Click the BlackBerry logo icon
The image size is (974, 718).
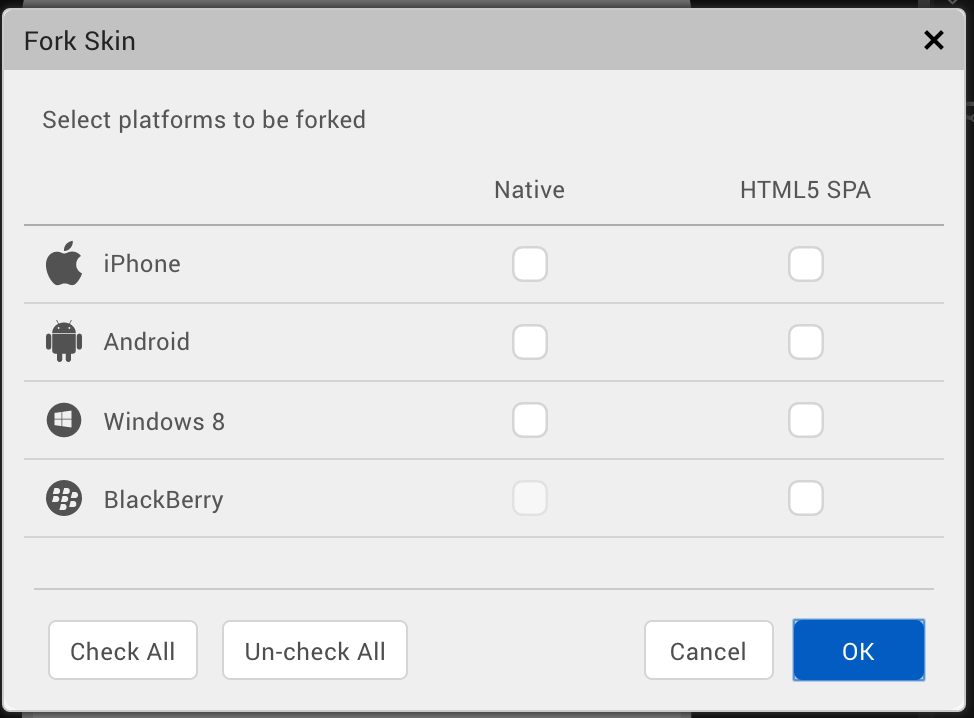[x=64, y=498]
